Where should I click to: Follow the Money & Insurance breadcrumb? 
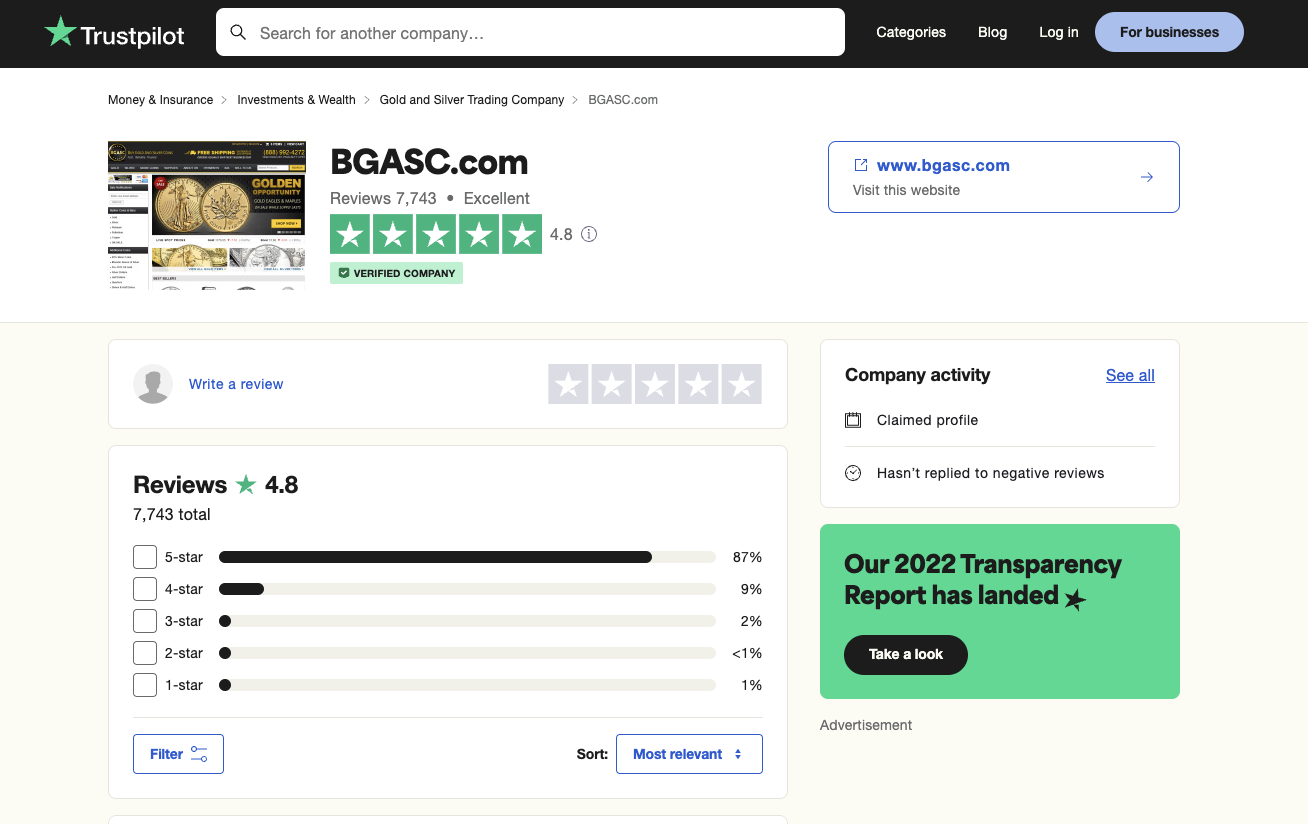[160, 100]
